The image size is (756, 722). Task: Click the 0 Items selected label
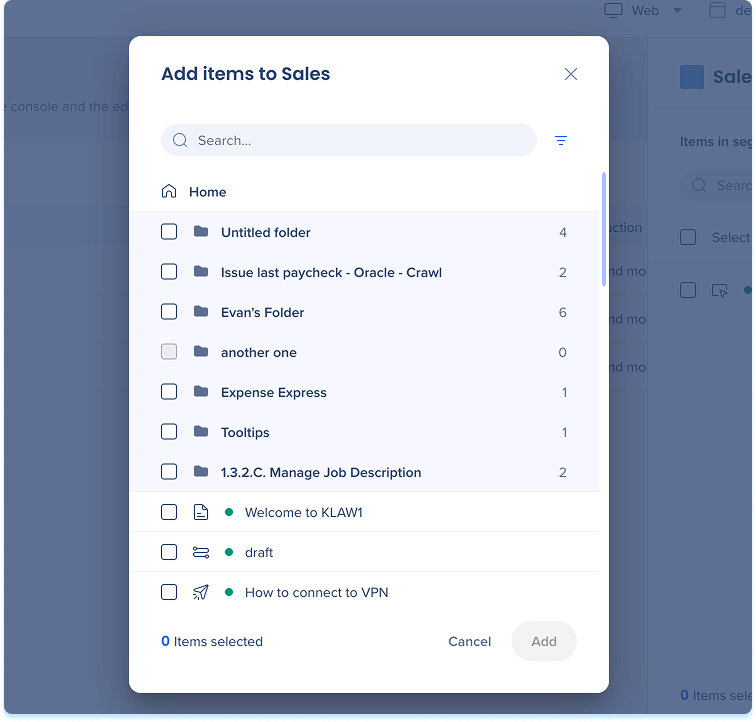pyautogui.click(x=212, y=641)
